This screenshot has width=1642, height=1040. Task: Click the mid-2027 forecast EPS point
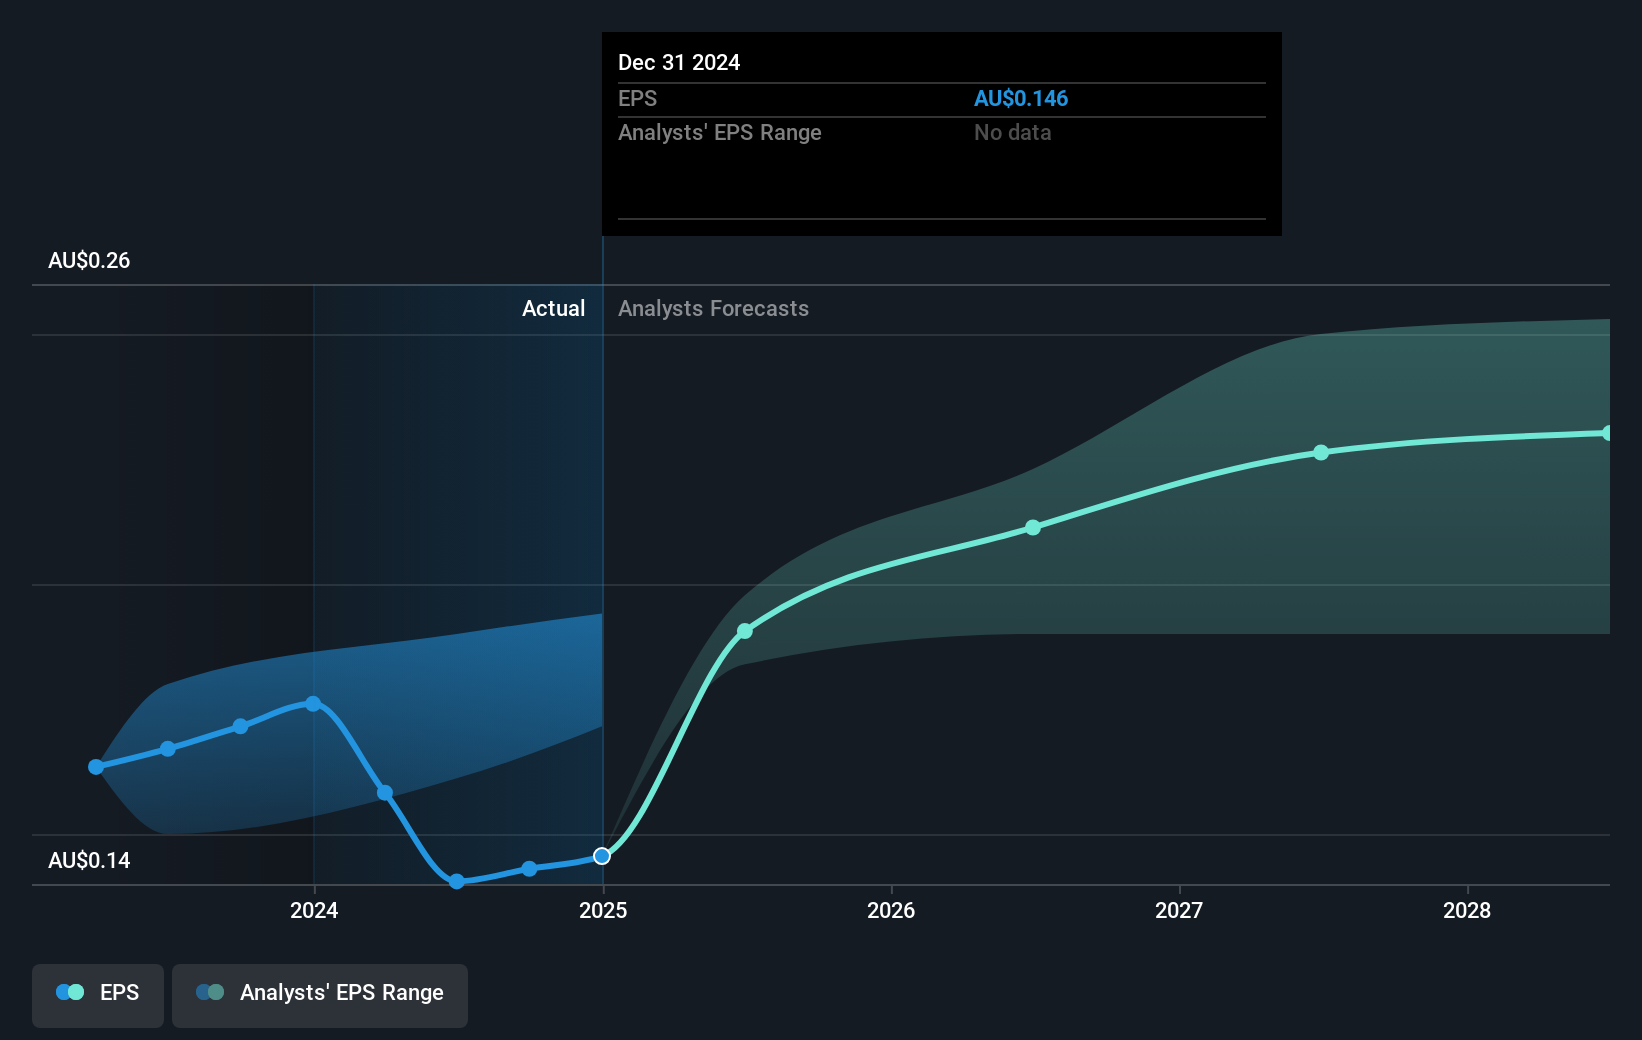[1321, 452]
